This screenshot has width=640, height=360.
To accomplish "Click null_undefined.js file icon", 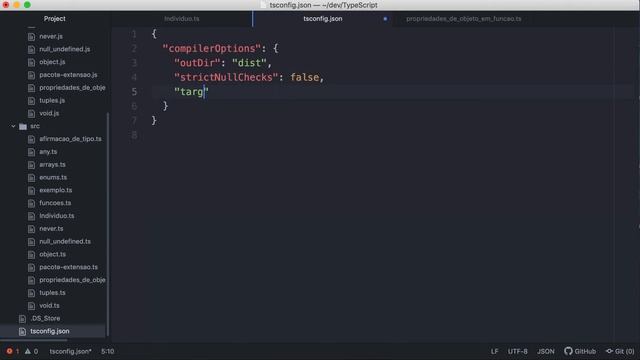I will pyautogui.click(x=31, y=49).
